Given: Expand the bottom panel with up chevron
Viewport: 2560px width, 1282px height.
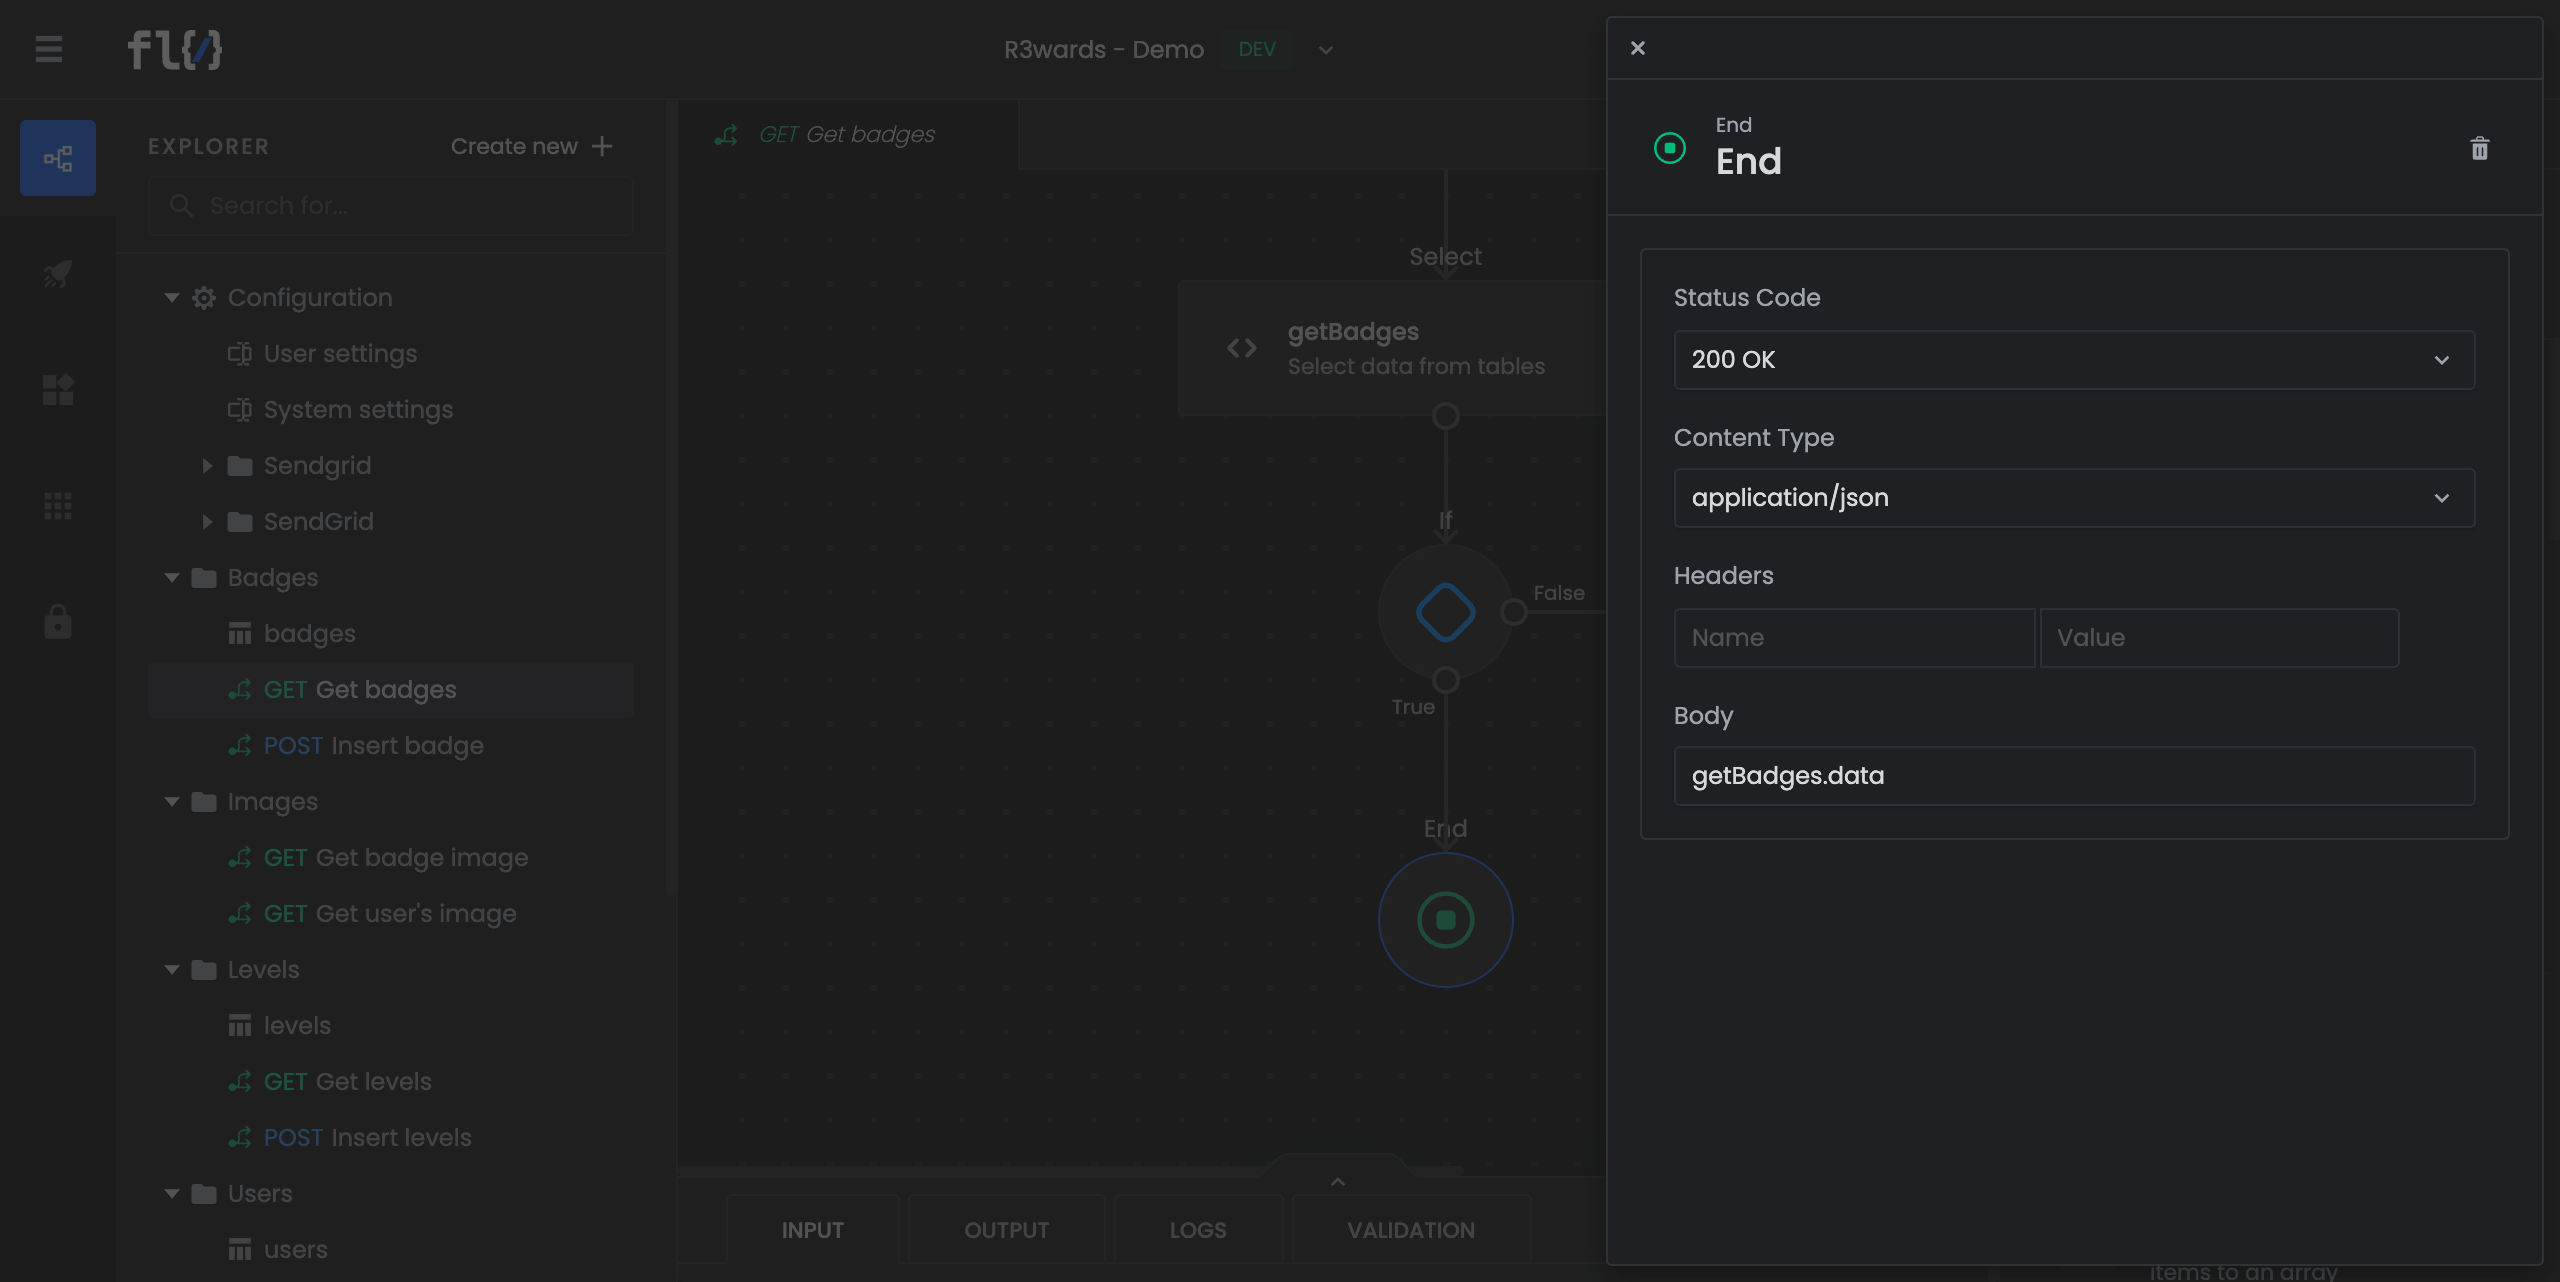Looking at the screenshot, I should pyautogui.click(x=1338, y=1182).
